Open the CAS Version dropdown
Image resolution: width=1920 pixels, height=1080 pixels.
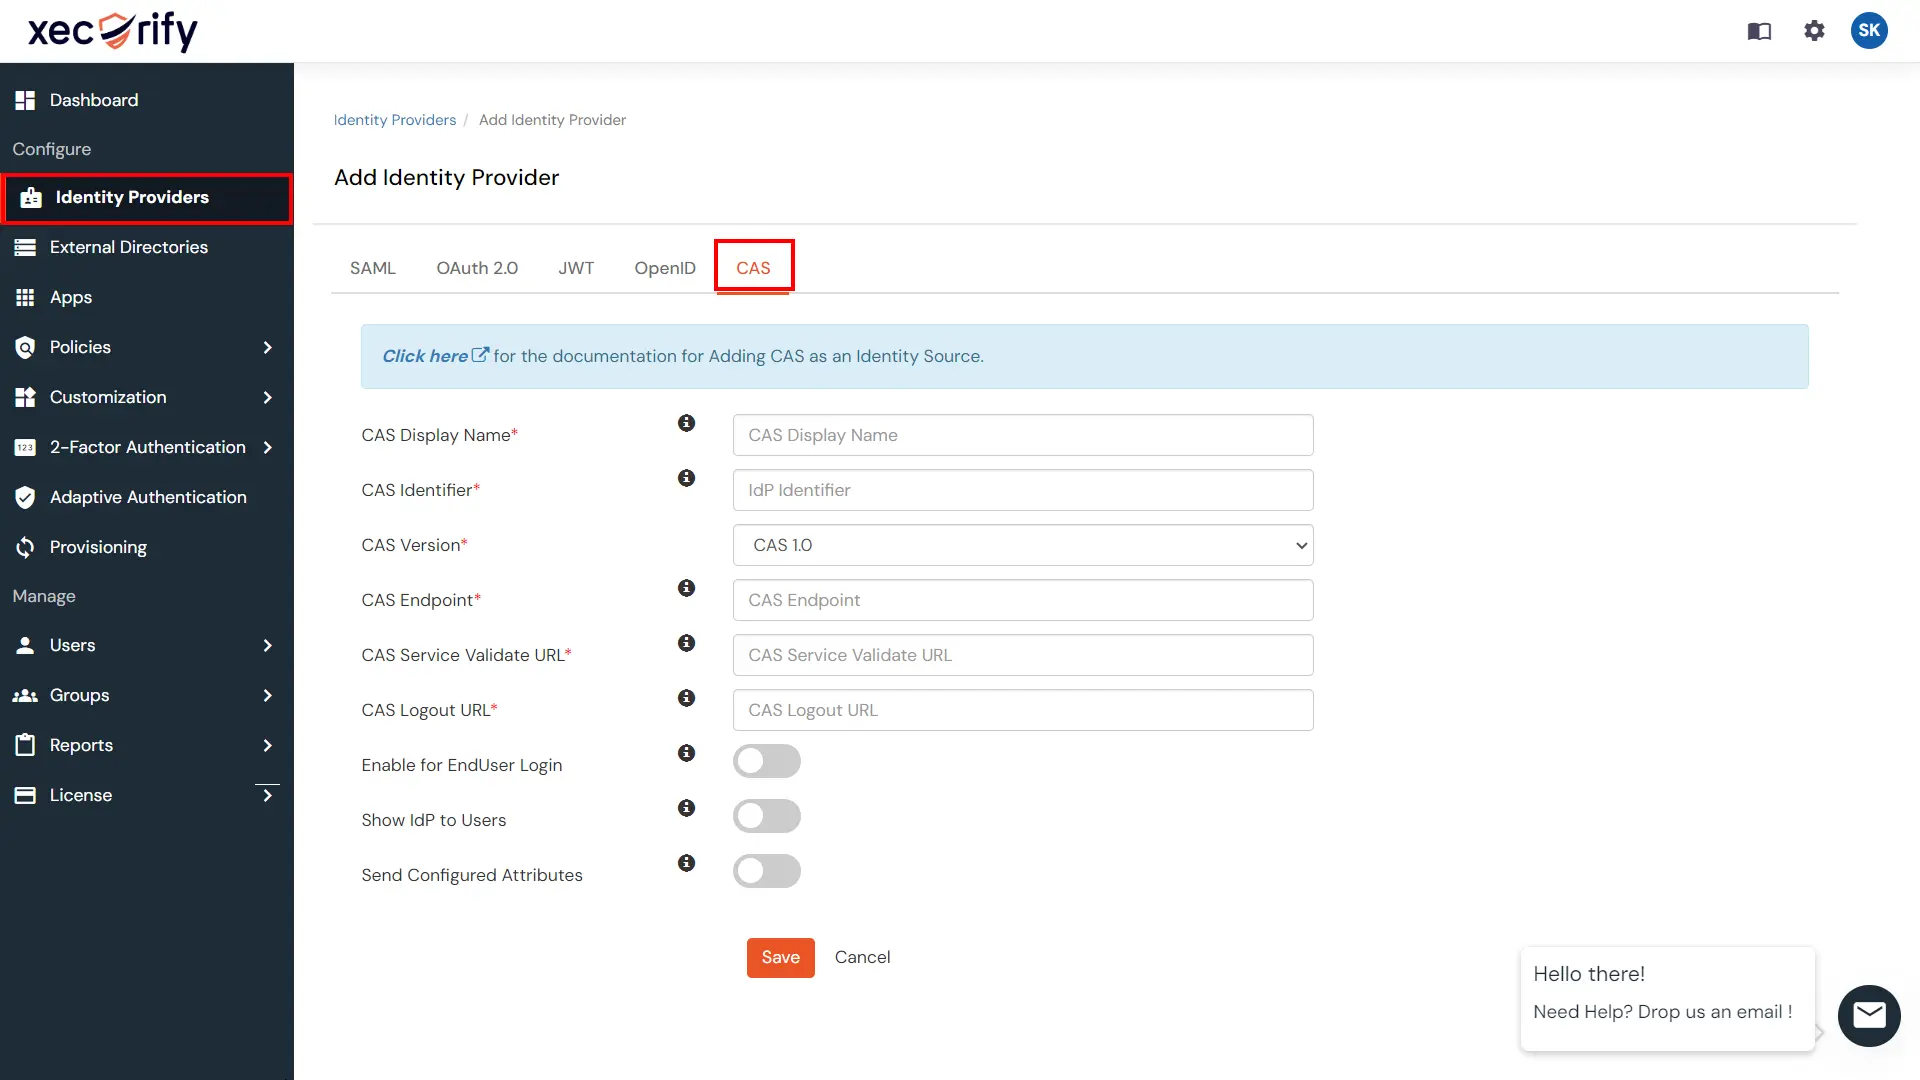(x=1022, y=545)
